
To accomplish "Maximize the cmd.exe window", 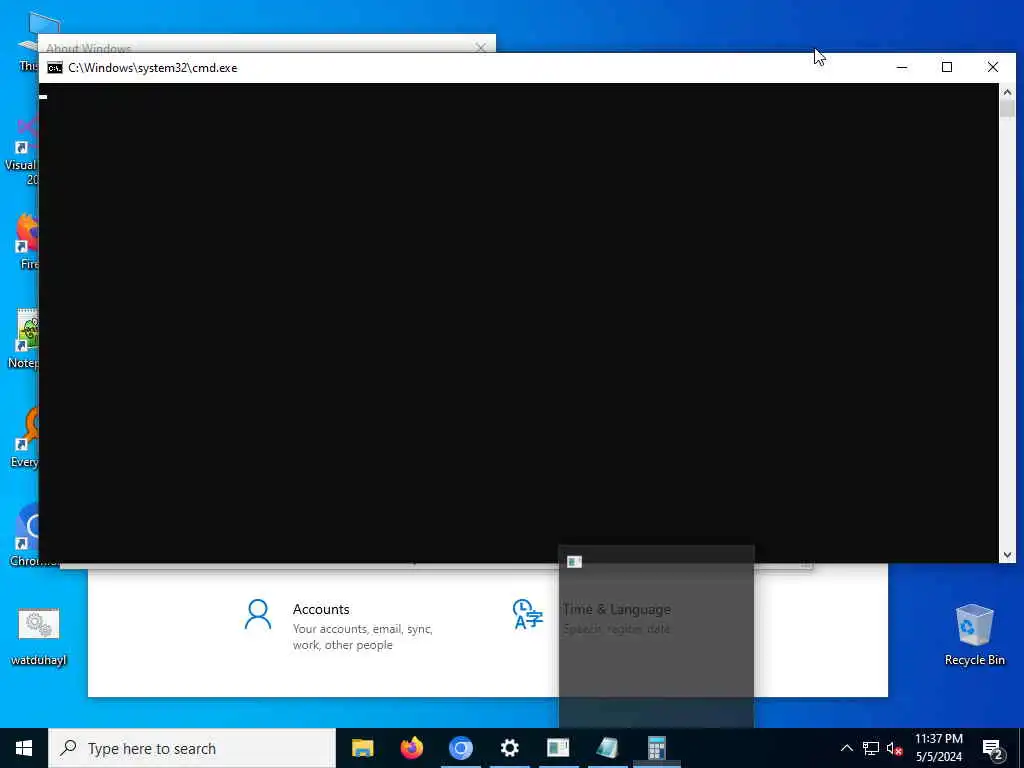I will [947, 67].
